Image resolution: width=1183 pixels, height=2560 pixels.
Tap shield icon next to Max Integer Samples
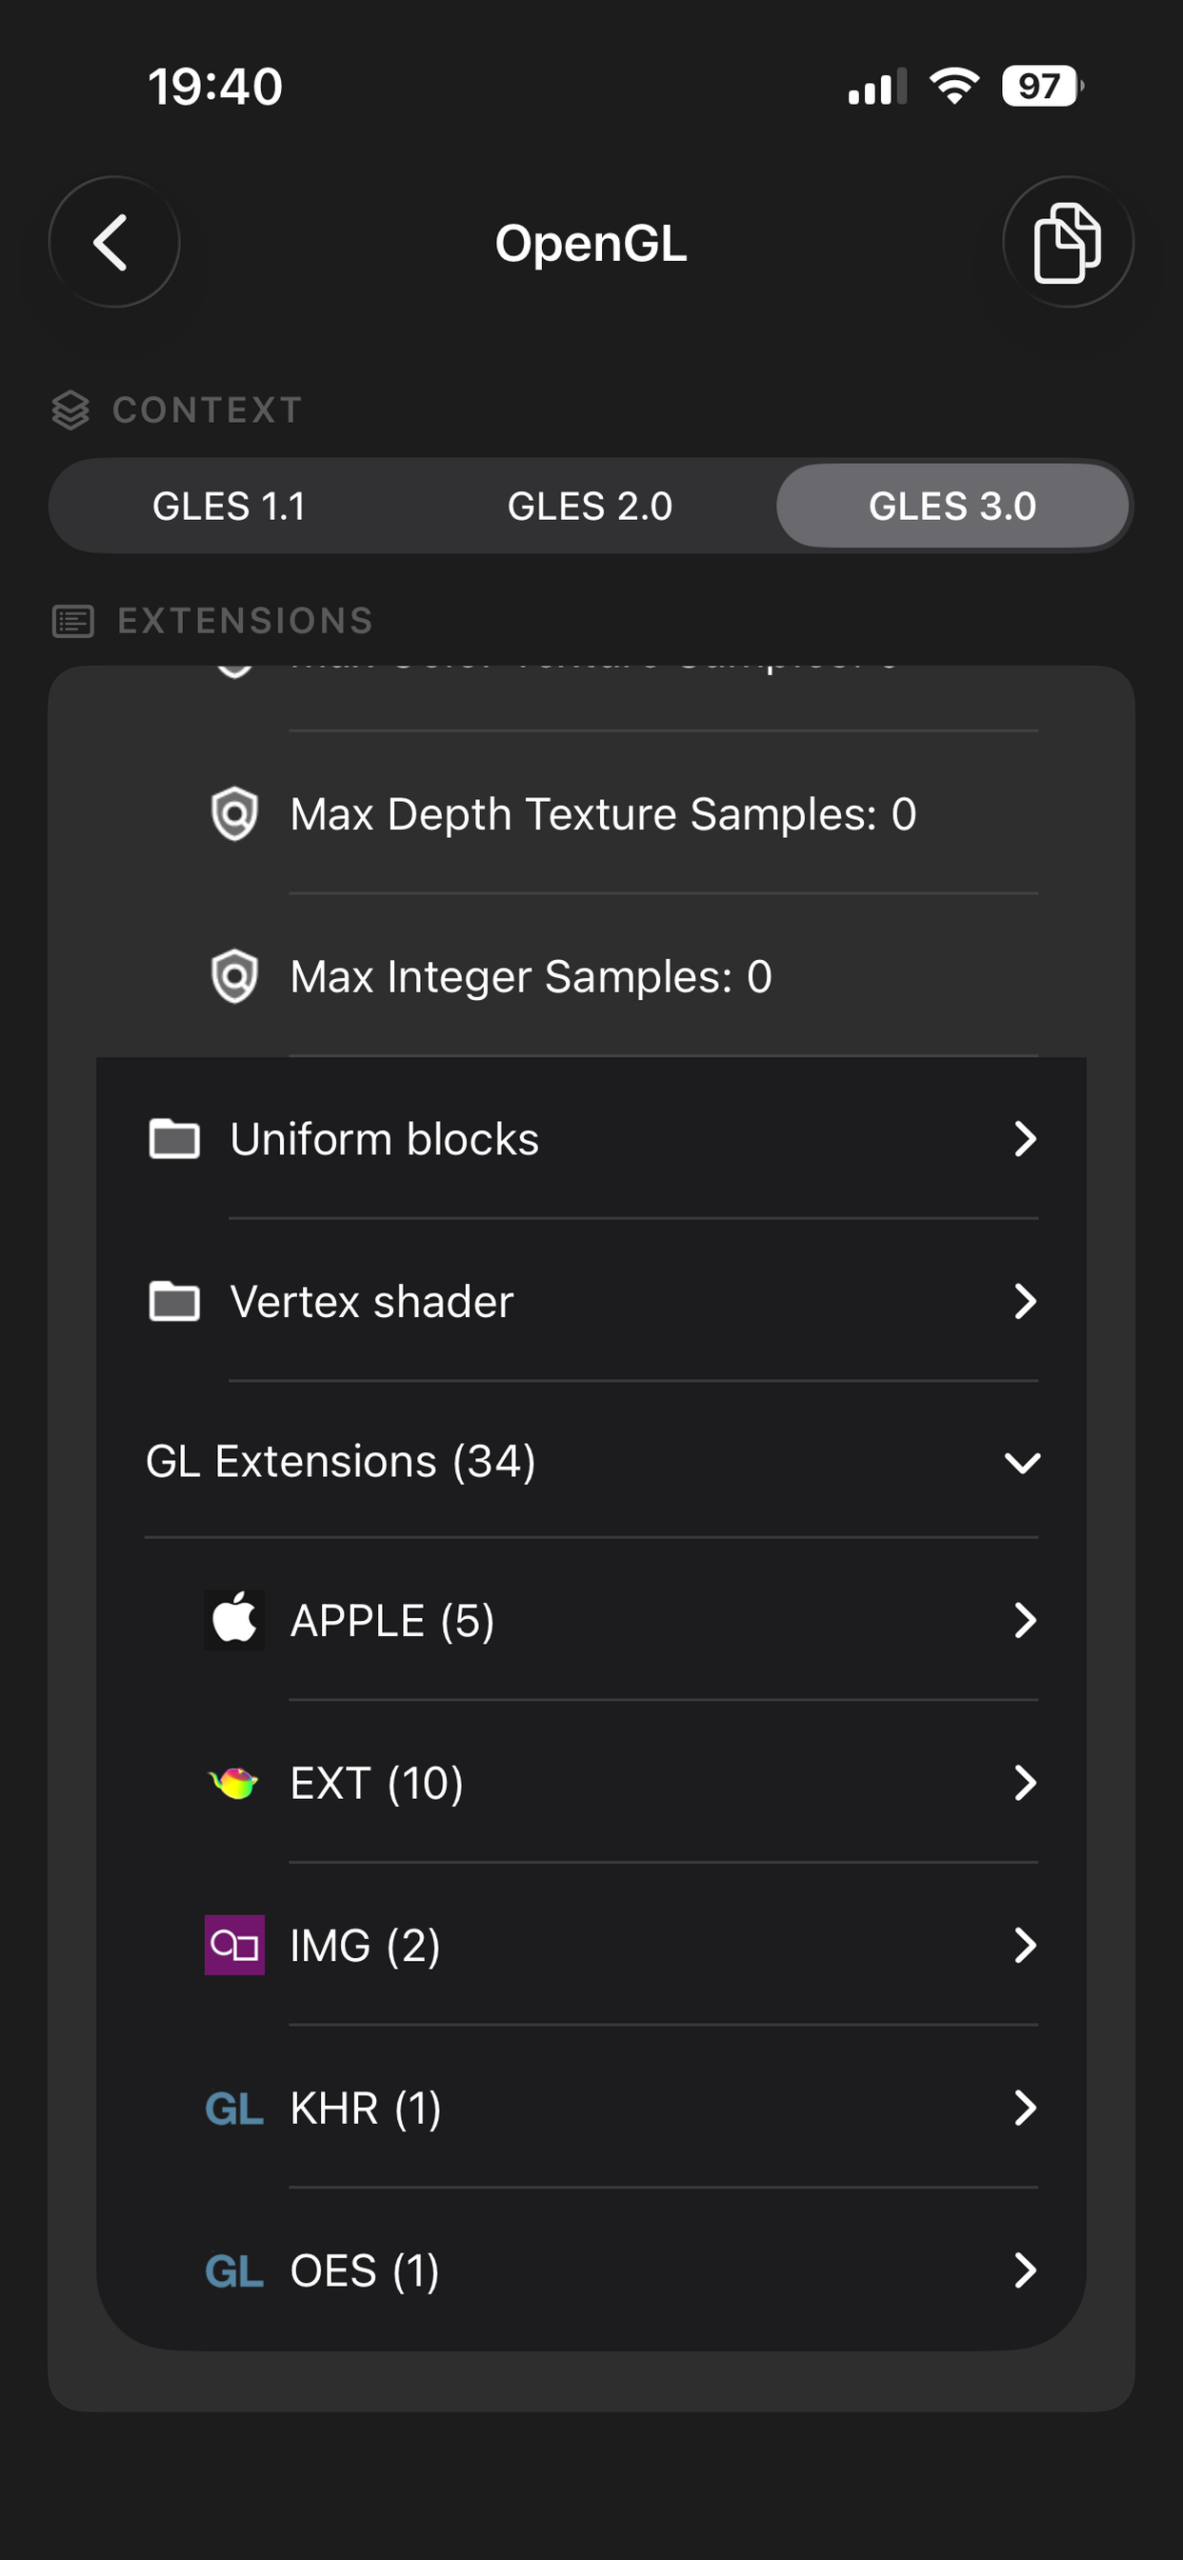(x=235, y=976)
